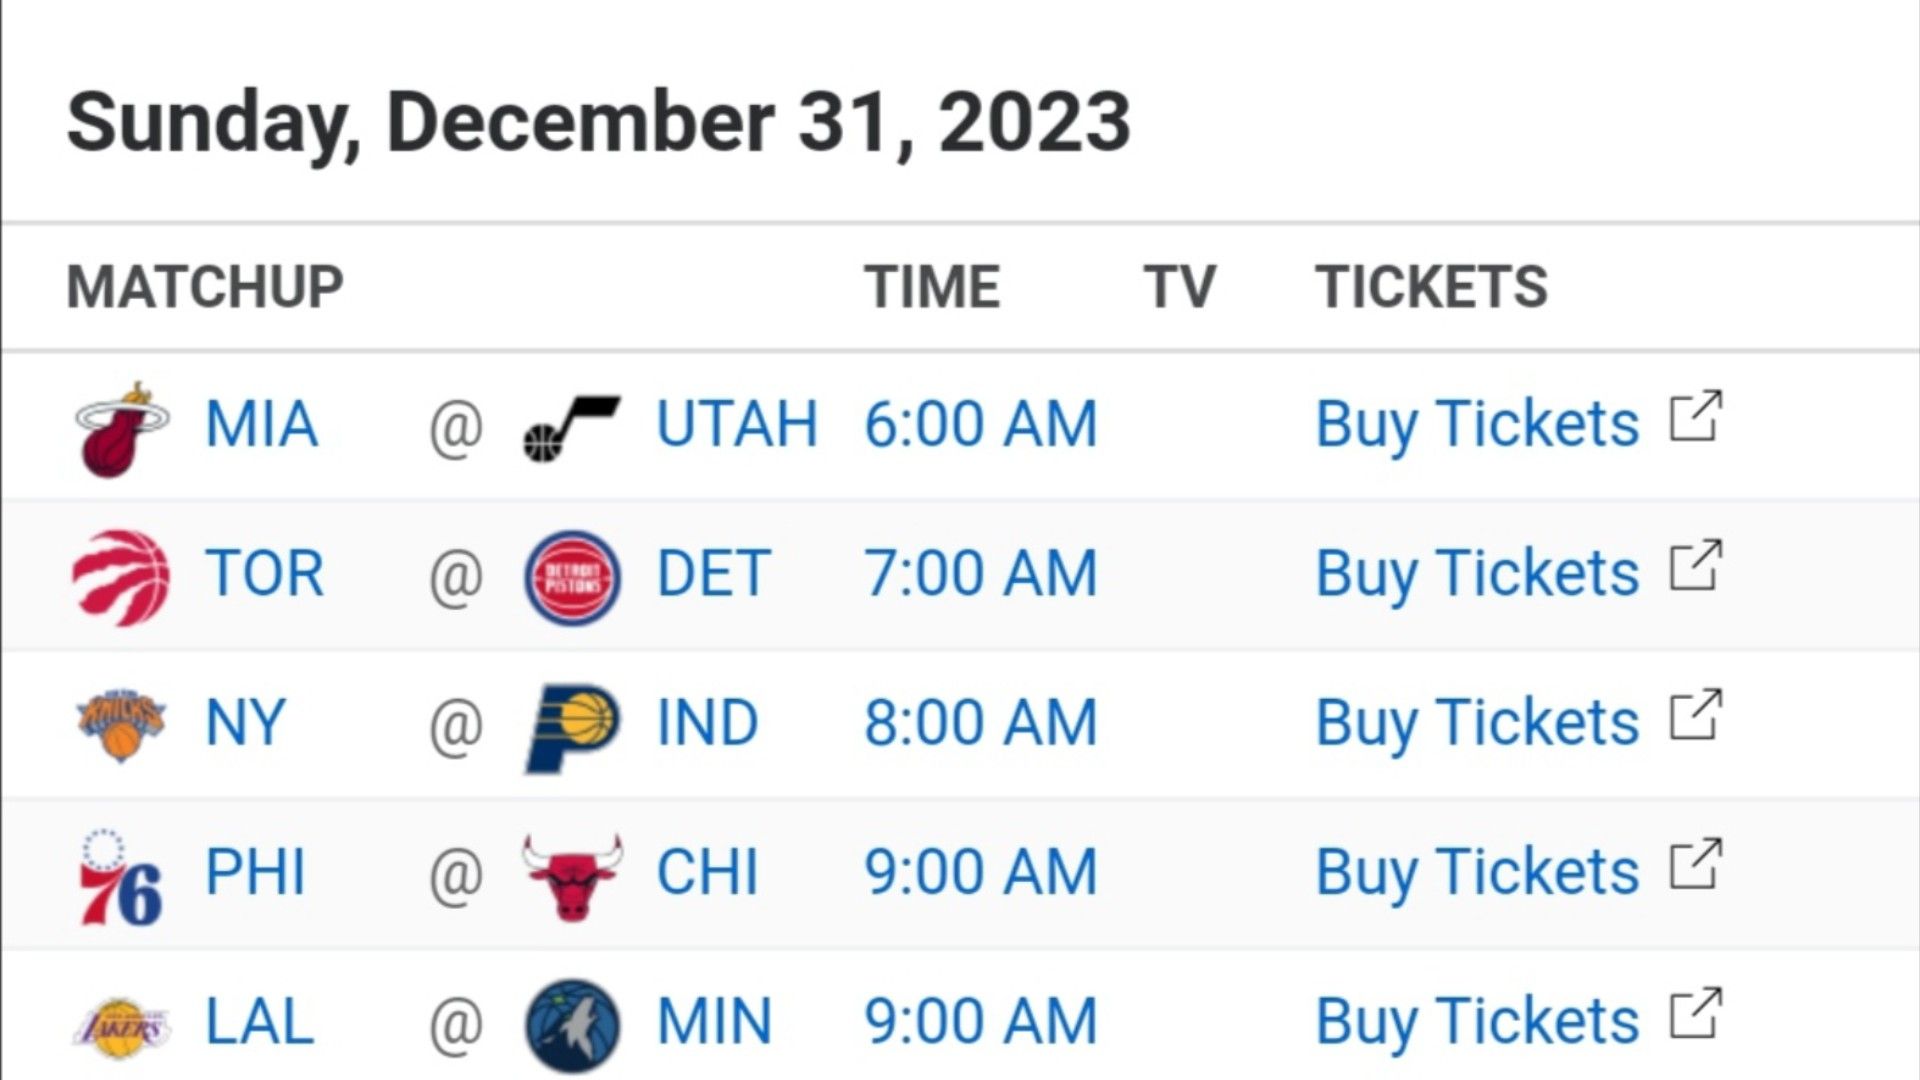Open the MIA team link
The height and width of the screenshot is (1080, 1920).
pyautogui.click(x=261, y=424)
